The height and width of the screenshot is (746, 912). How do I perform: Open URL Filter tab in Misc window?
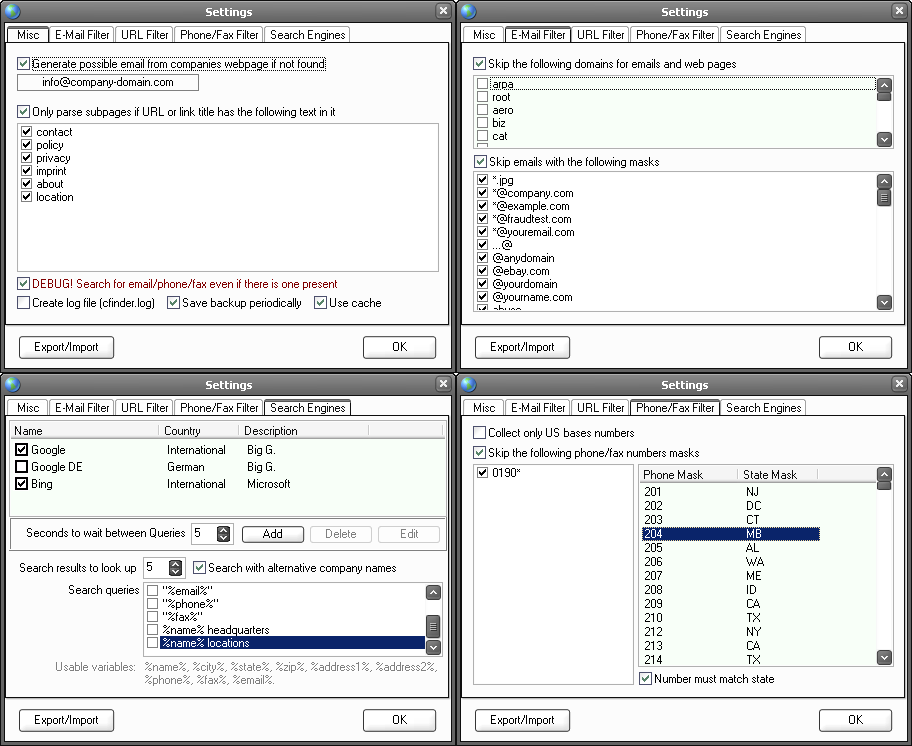pos(144,35)
